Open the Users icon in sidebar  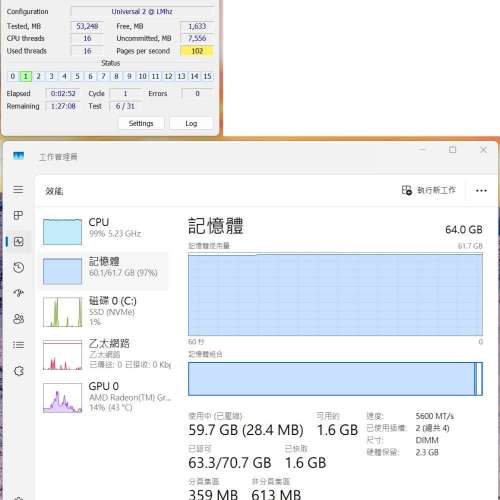click(x=18, y=319)
